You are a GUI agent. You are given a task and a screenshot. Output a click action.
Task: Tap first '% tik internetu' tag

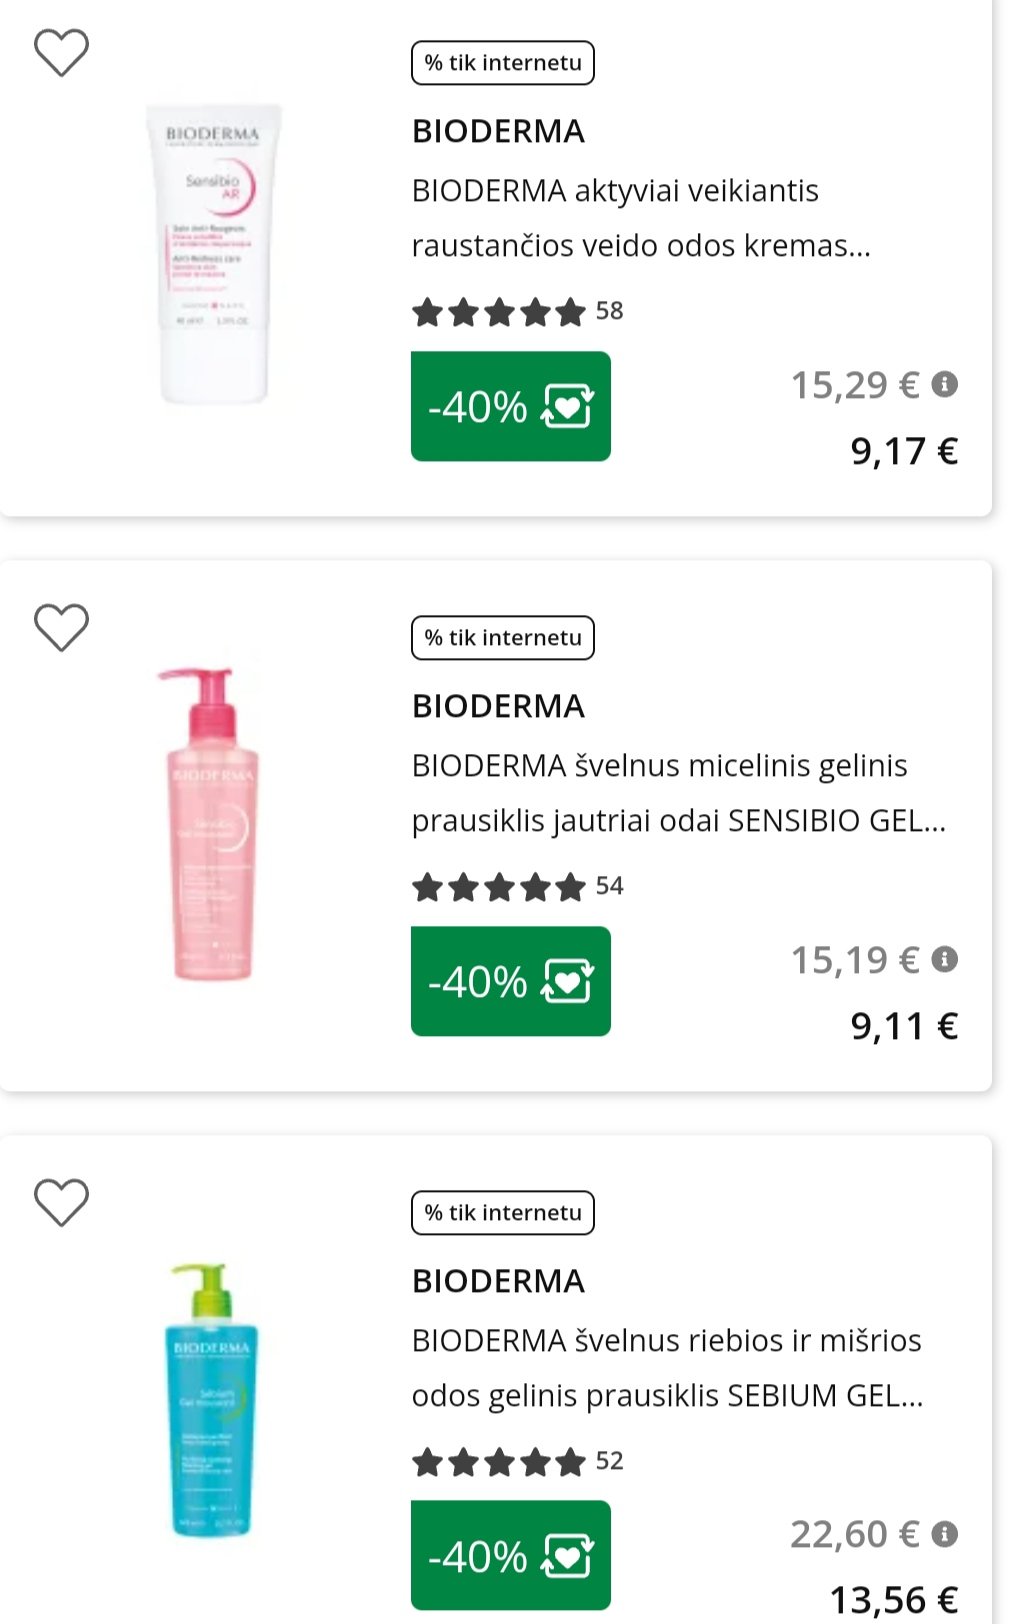(503, 63)
